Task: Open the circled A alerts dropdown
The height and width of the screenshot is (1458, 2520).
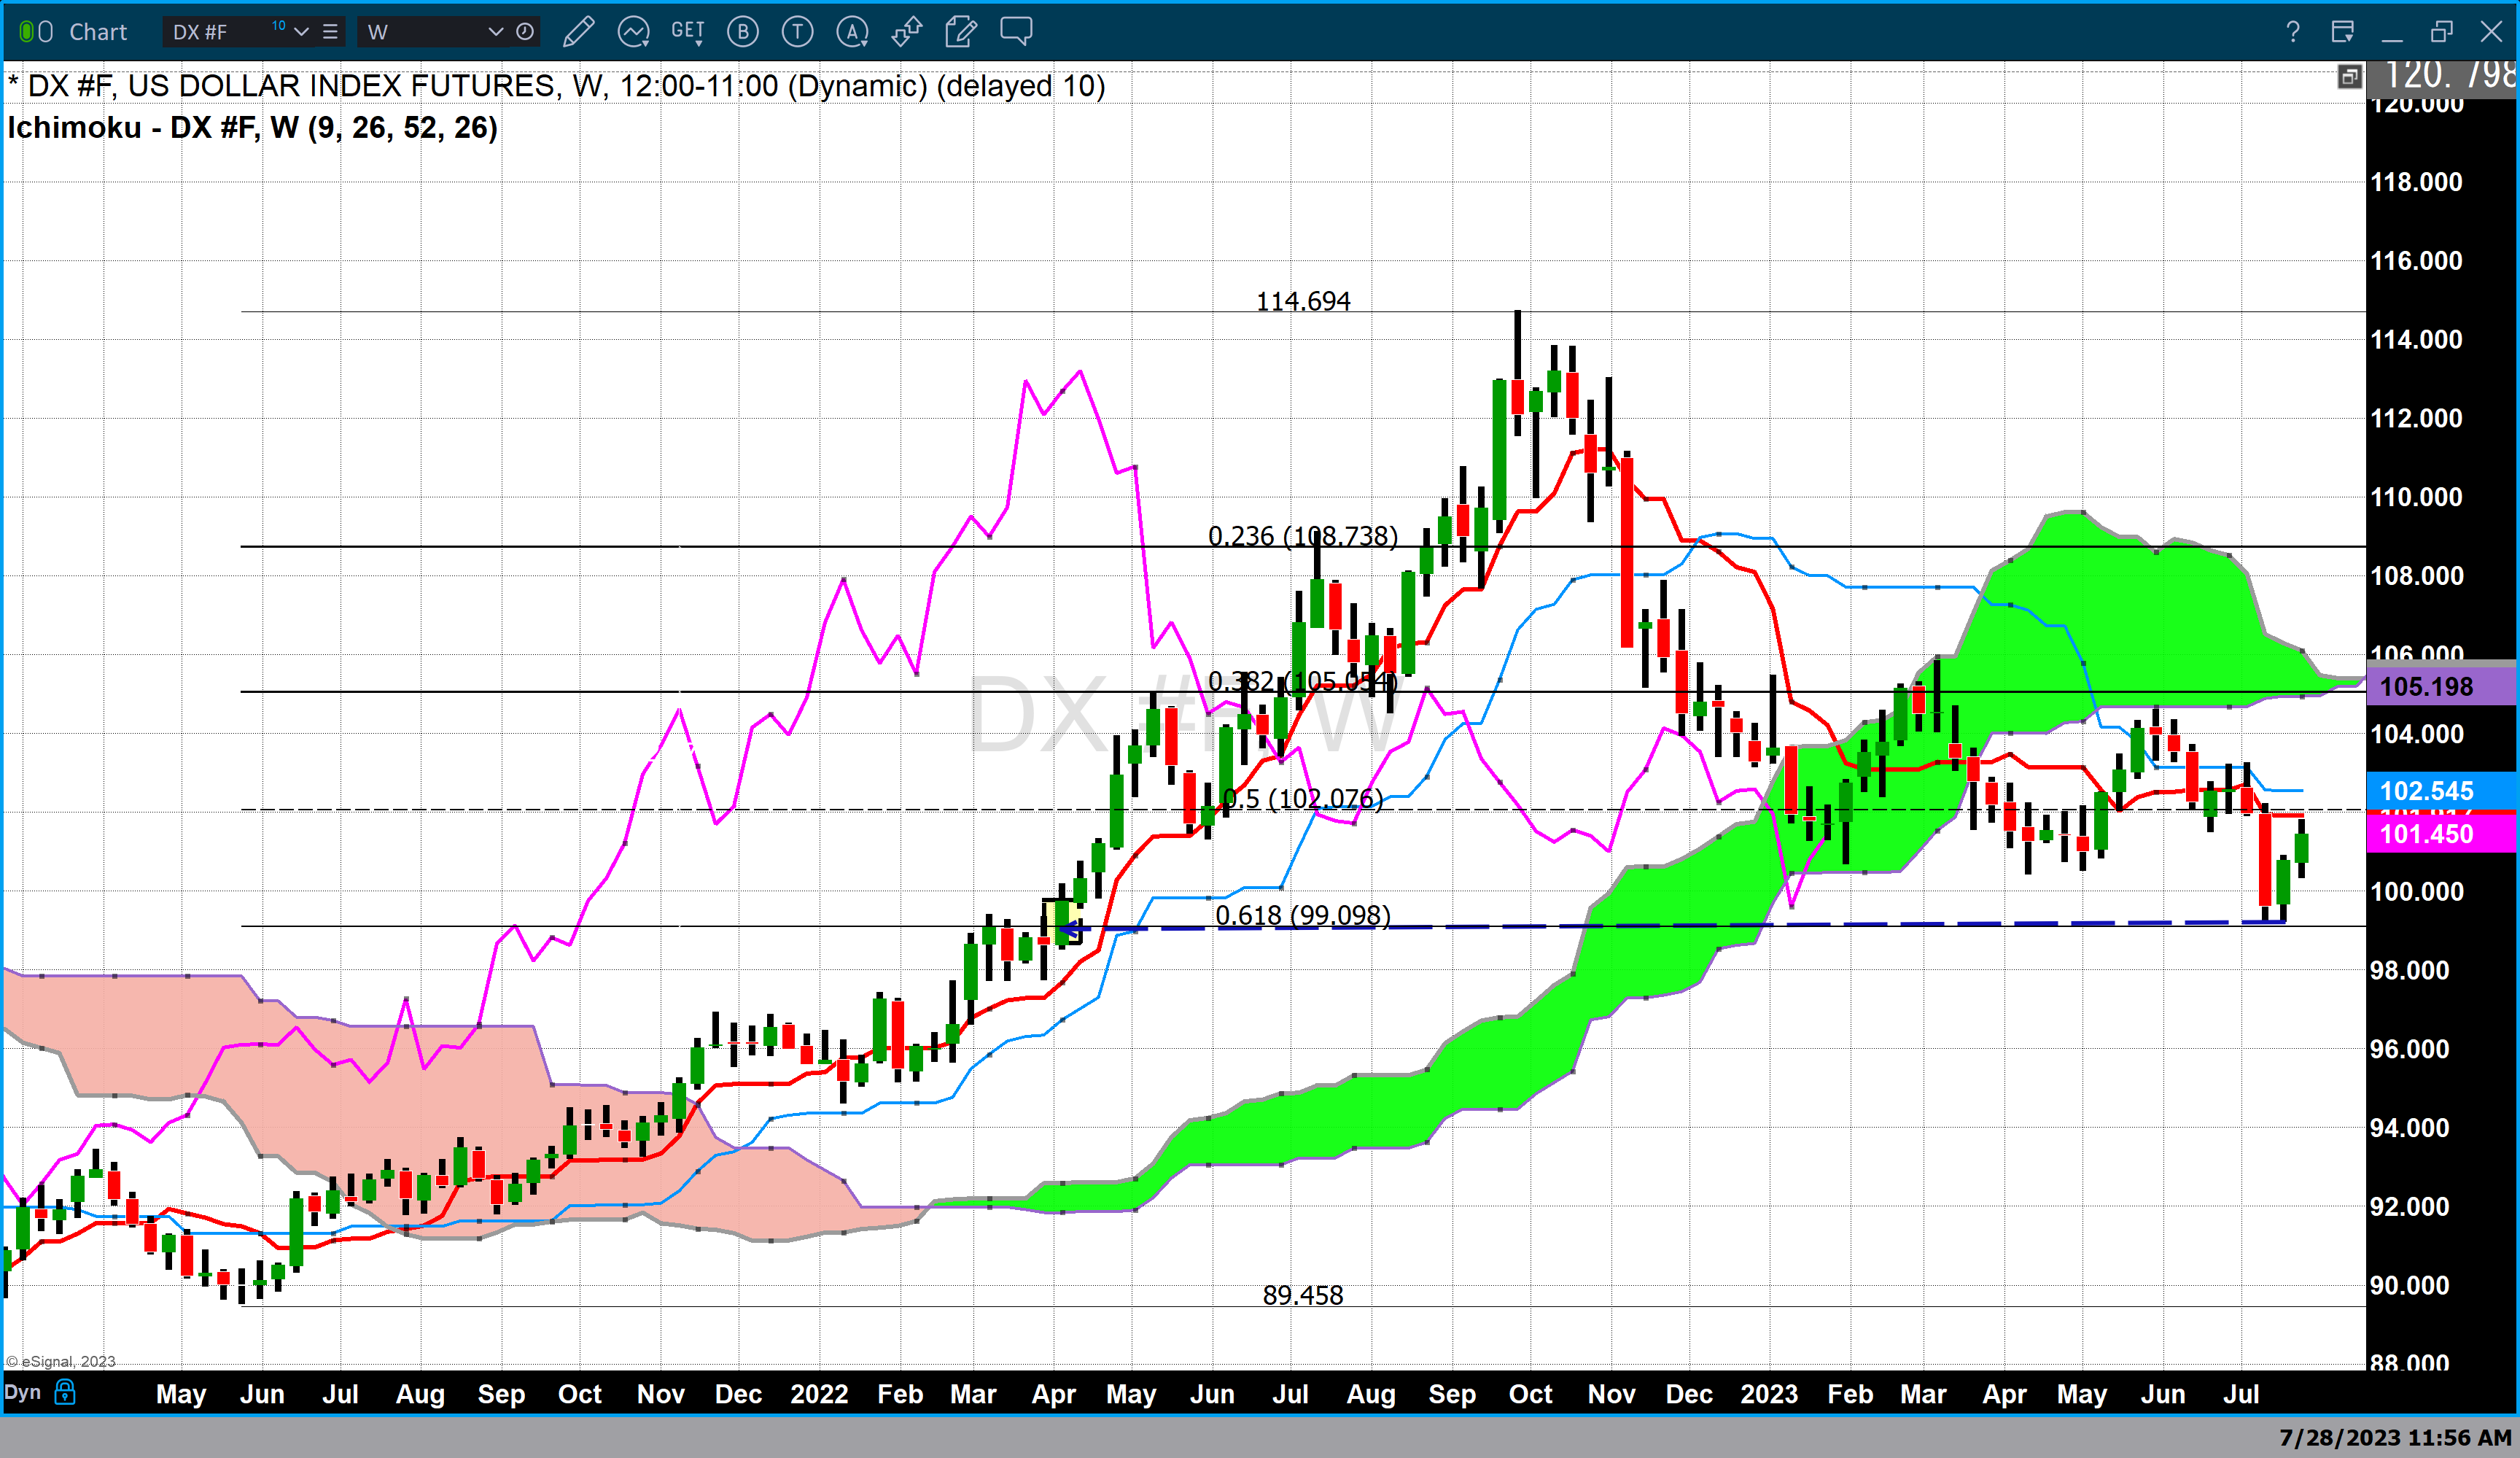Action: (x=852, y=32)
